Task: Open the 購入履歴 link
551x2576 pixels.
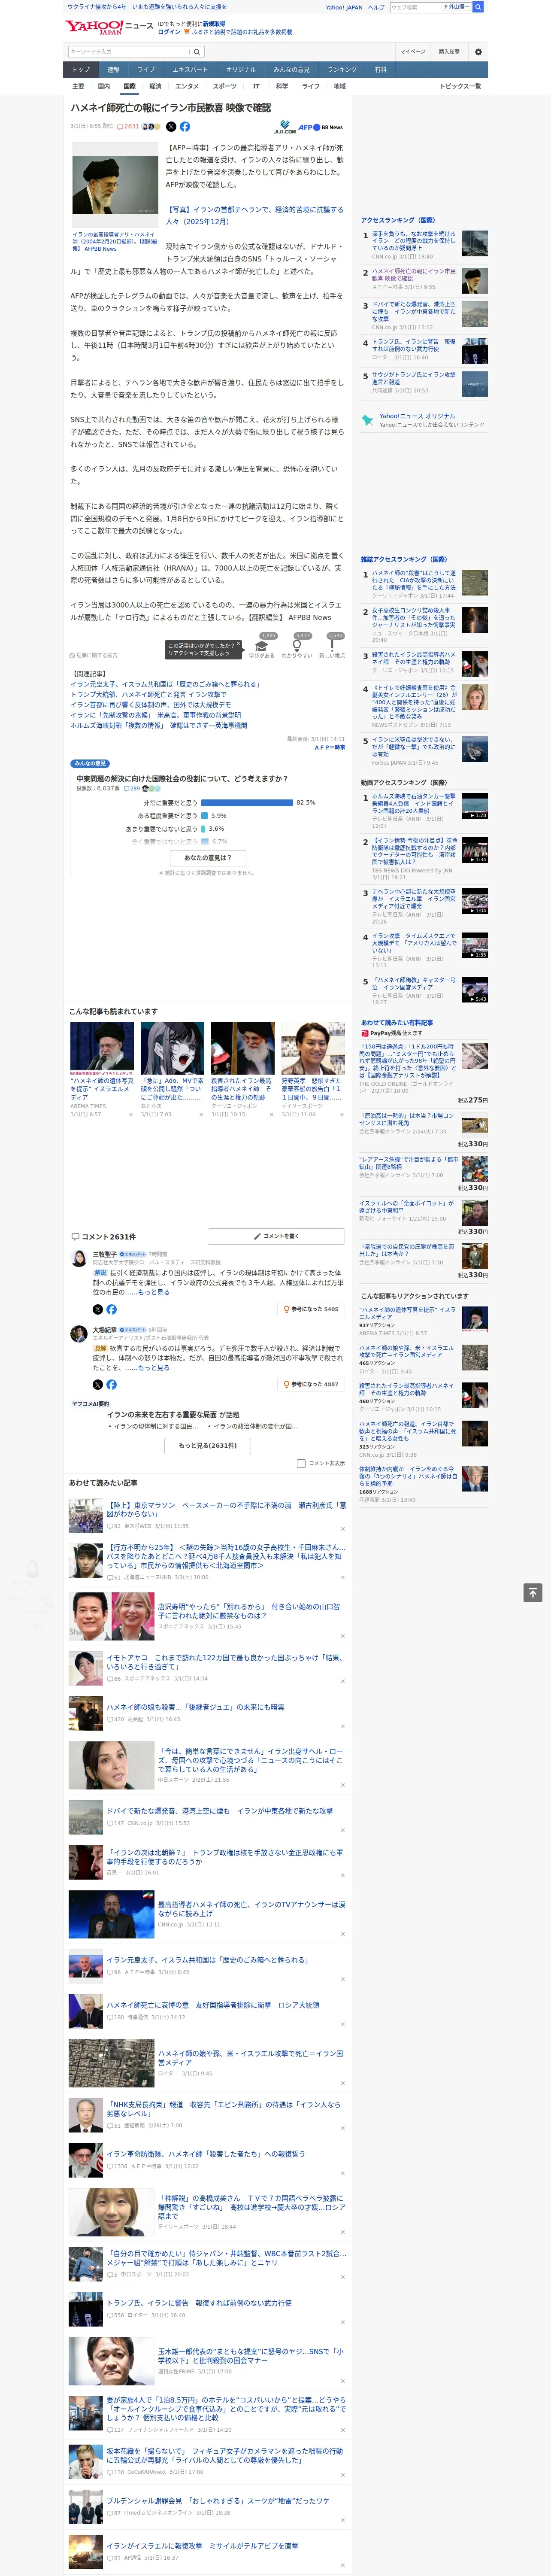Action: click(449, 52)
